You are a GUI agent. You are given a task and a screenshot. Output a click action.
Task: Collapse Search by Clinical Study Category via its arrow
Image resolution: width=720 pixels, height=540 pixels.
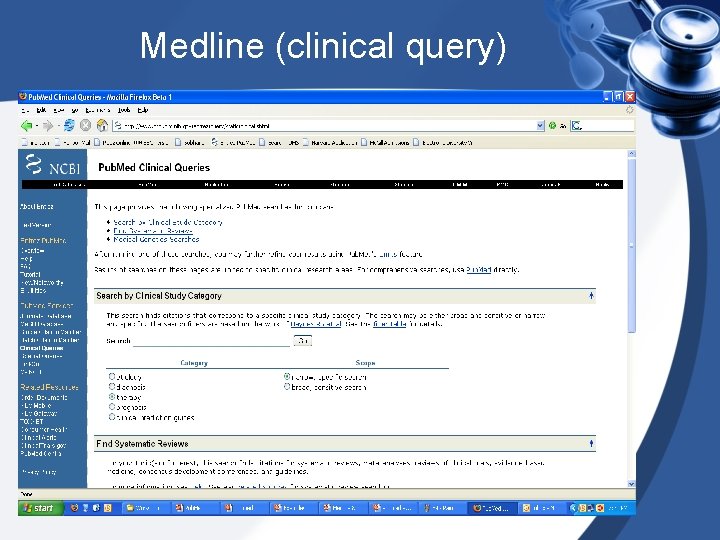[x=591, y=296]
